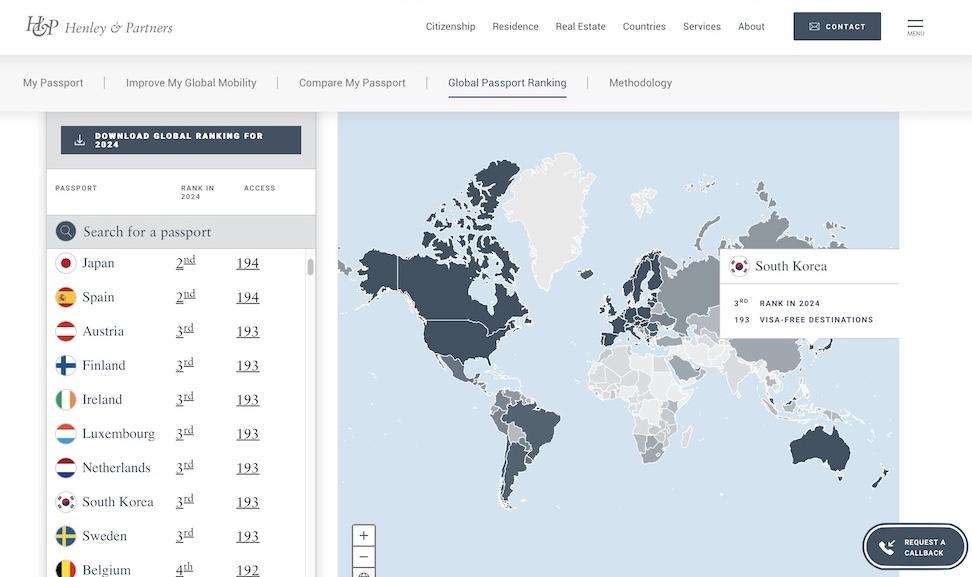This screenshot has height=577, width=972.
Task: Open the Citizenship menu
Action: point(451,27)
